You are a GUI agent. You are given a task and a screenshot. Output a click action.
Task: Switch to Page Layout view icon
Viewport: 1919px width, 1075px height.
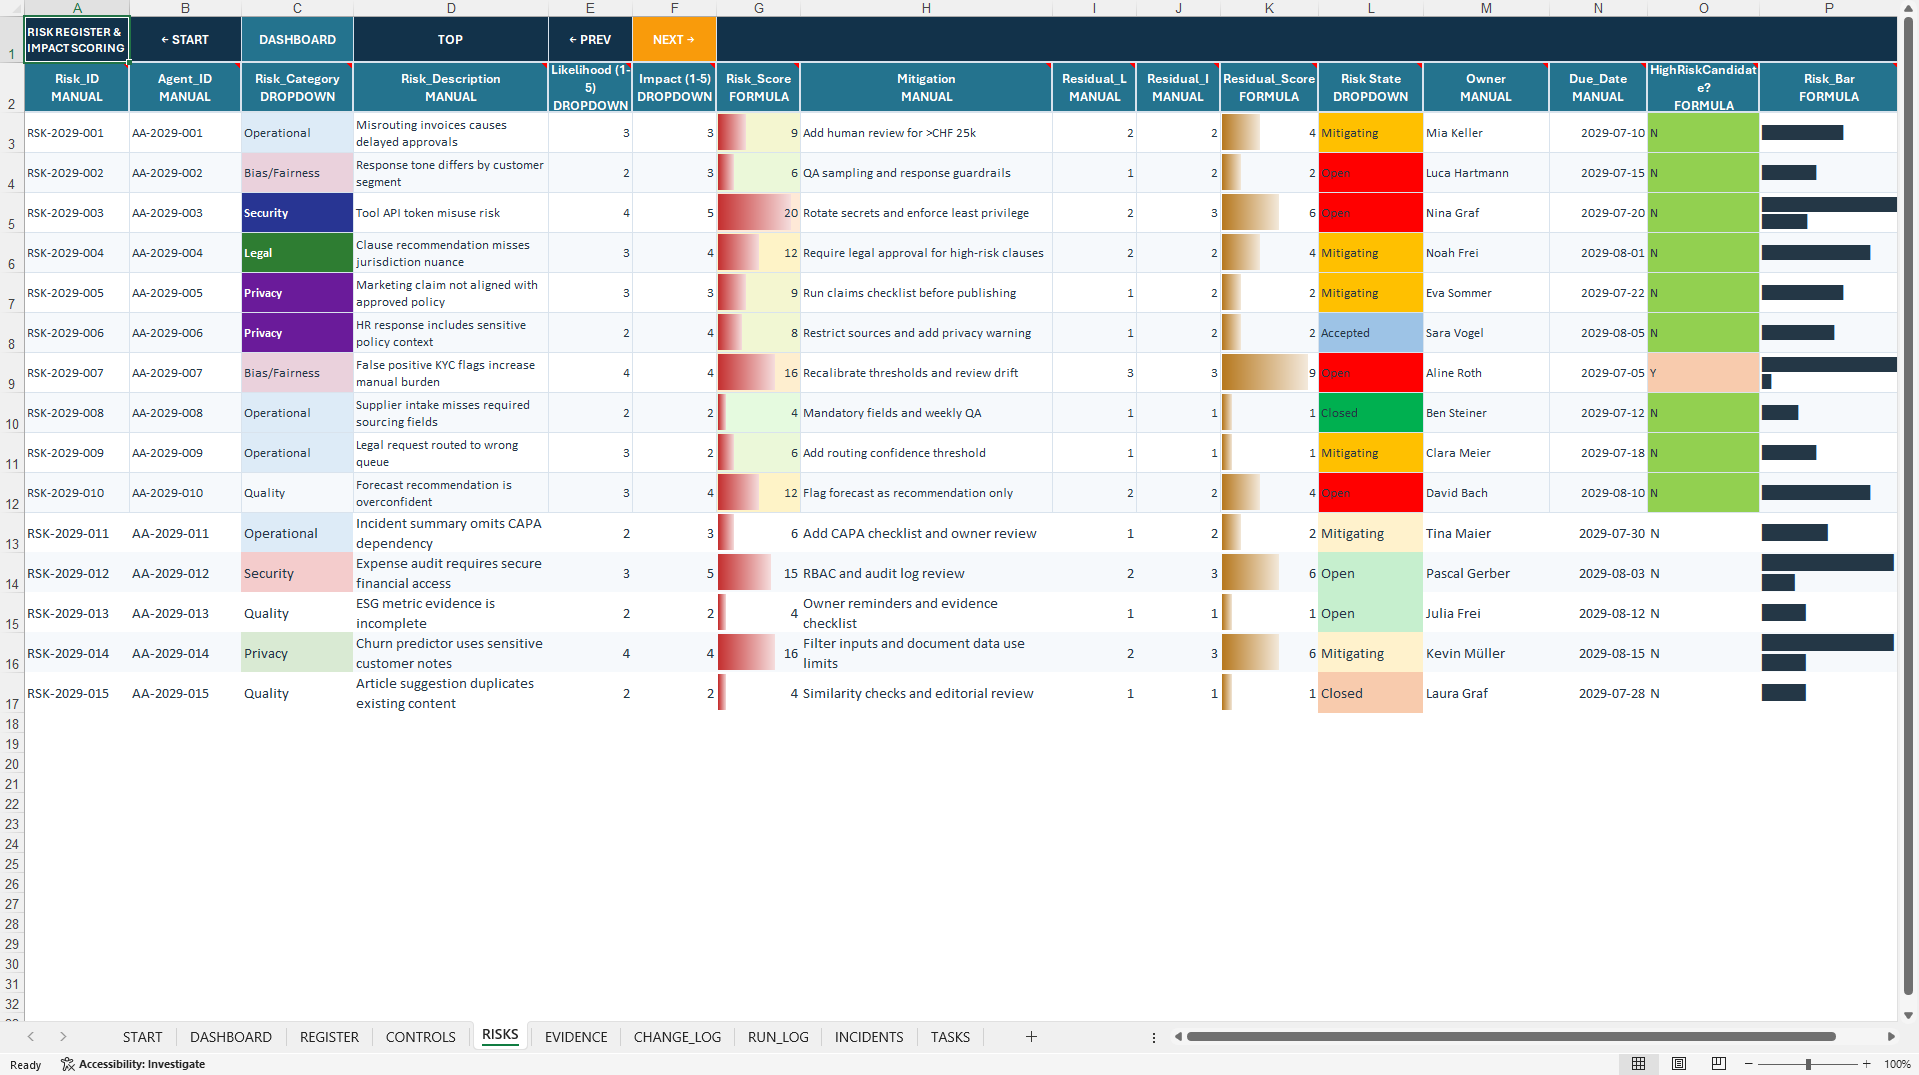(1679, 1064)
